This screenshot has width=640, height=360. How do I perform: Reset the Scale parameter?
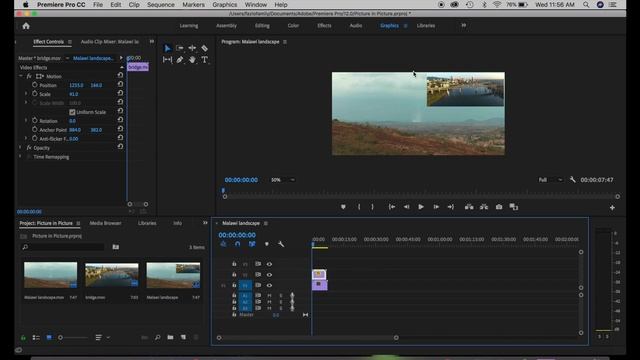click(x=120, y=93)
